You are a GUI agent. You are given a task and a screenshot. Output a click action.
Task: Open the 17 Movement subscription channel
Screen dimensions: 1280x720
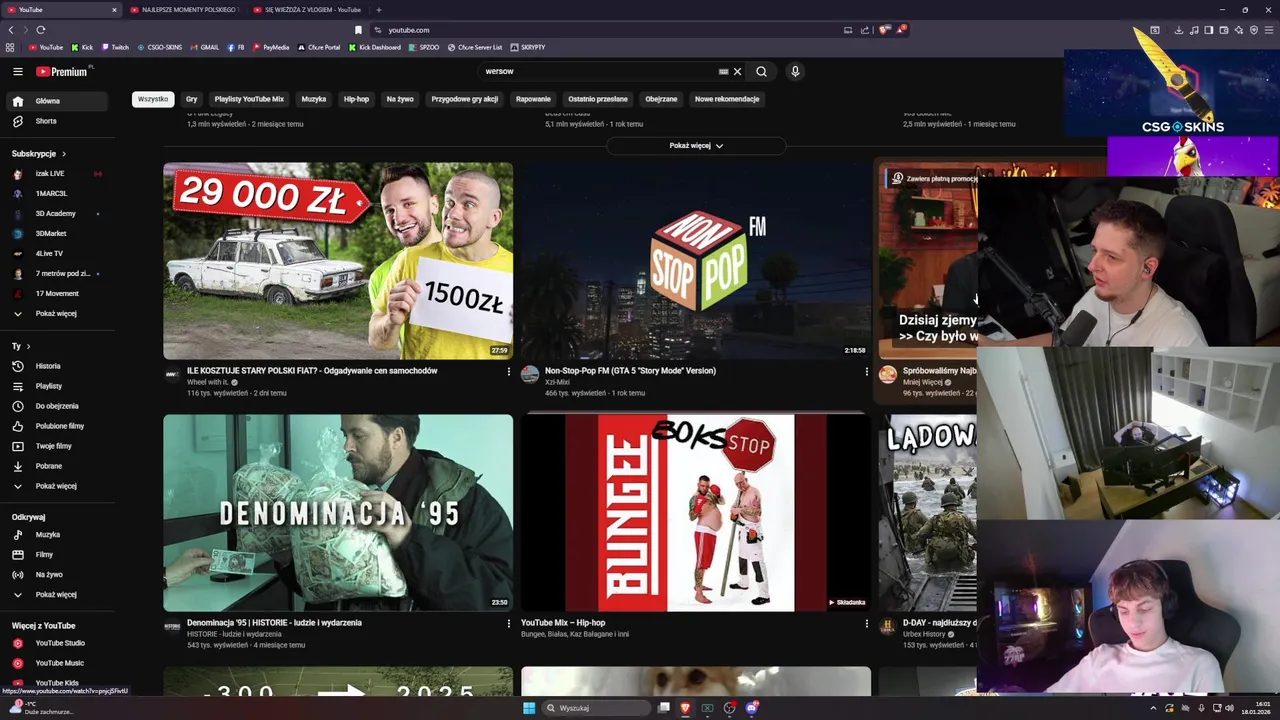(58, 293)
